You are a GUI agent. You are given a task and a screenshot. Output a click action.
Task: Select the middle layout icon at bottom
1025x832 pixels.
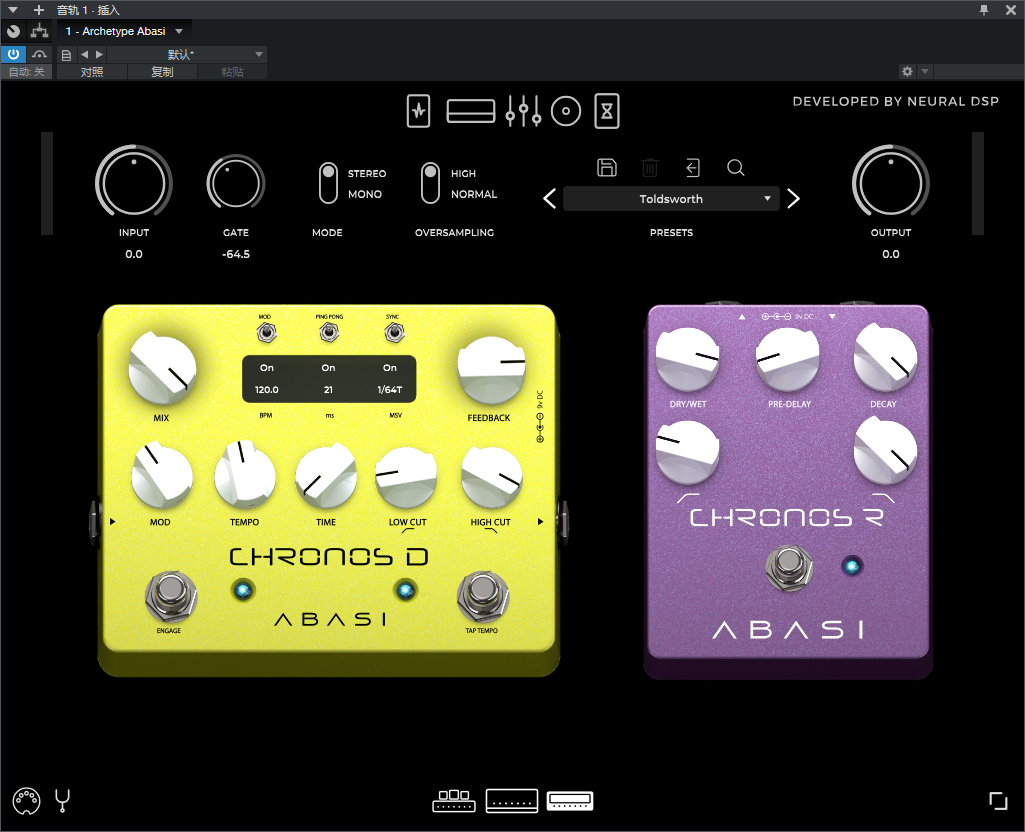coord(512,801)
